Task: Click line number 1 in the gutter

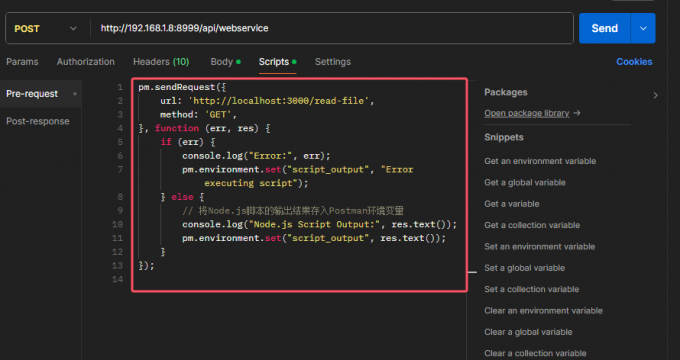Action: click(x=120, y=87)
